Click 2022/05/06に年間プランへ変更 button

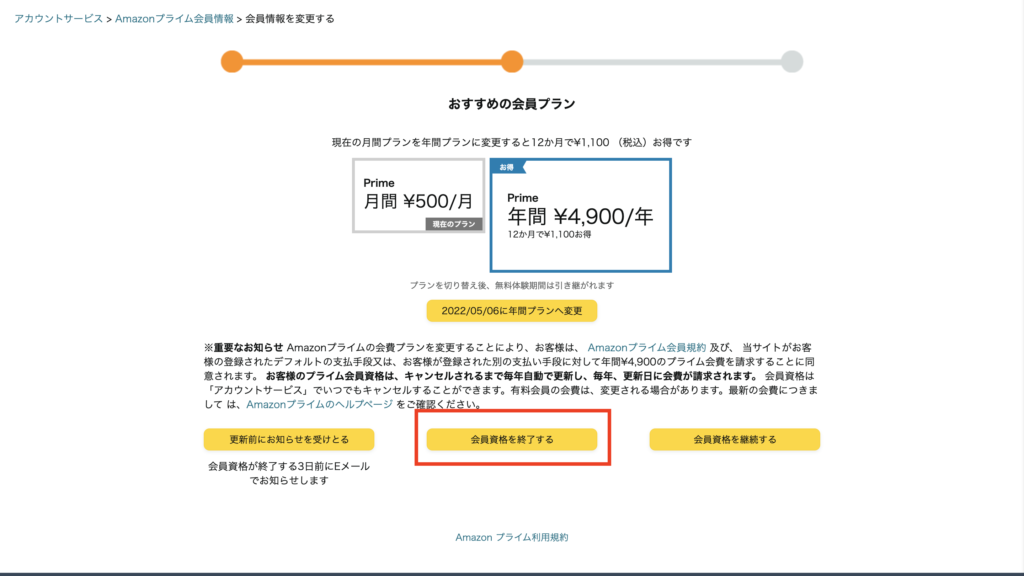[x=512, y=311]
